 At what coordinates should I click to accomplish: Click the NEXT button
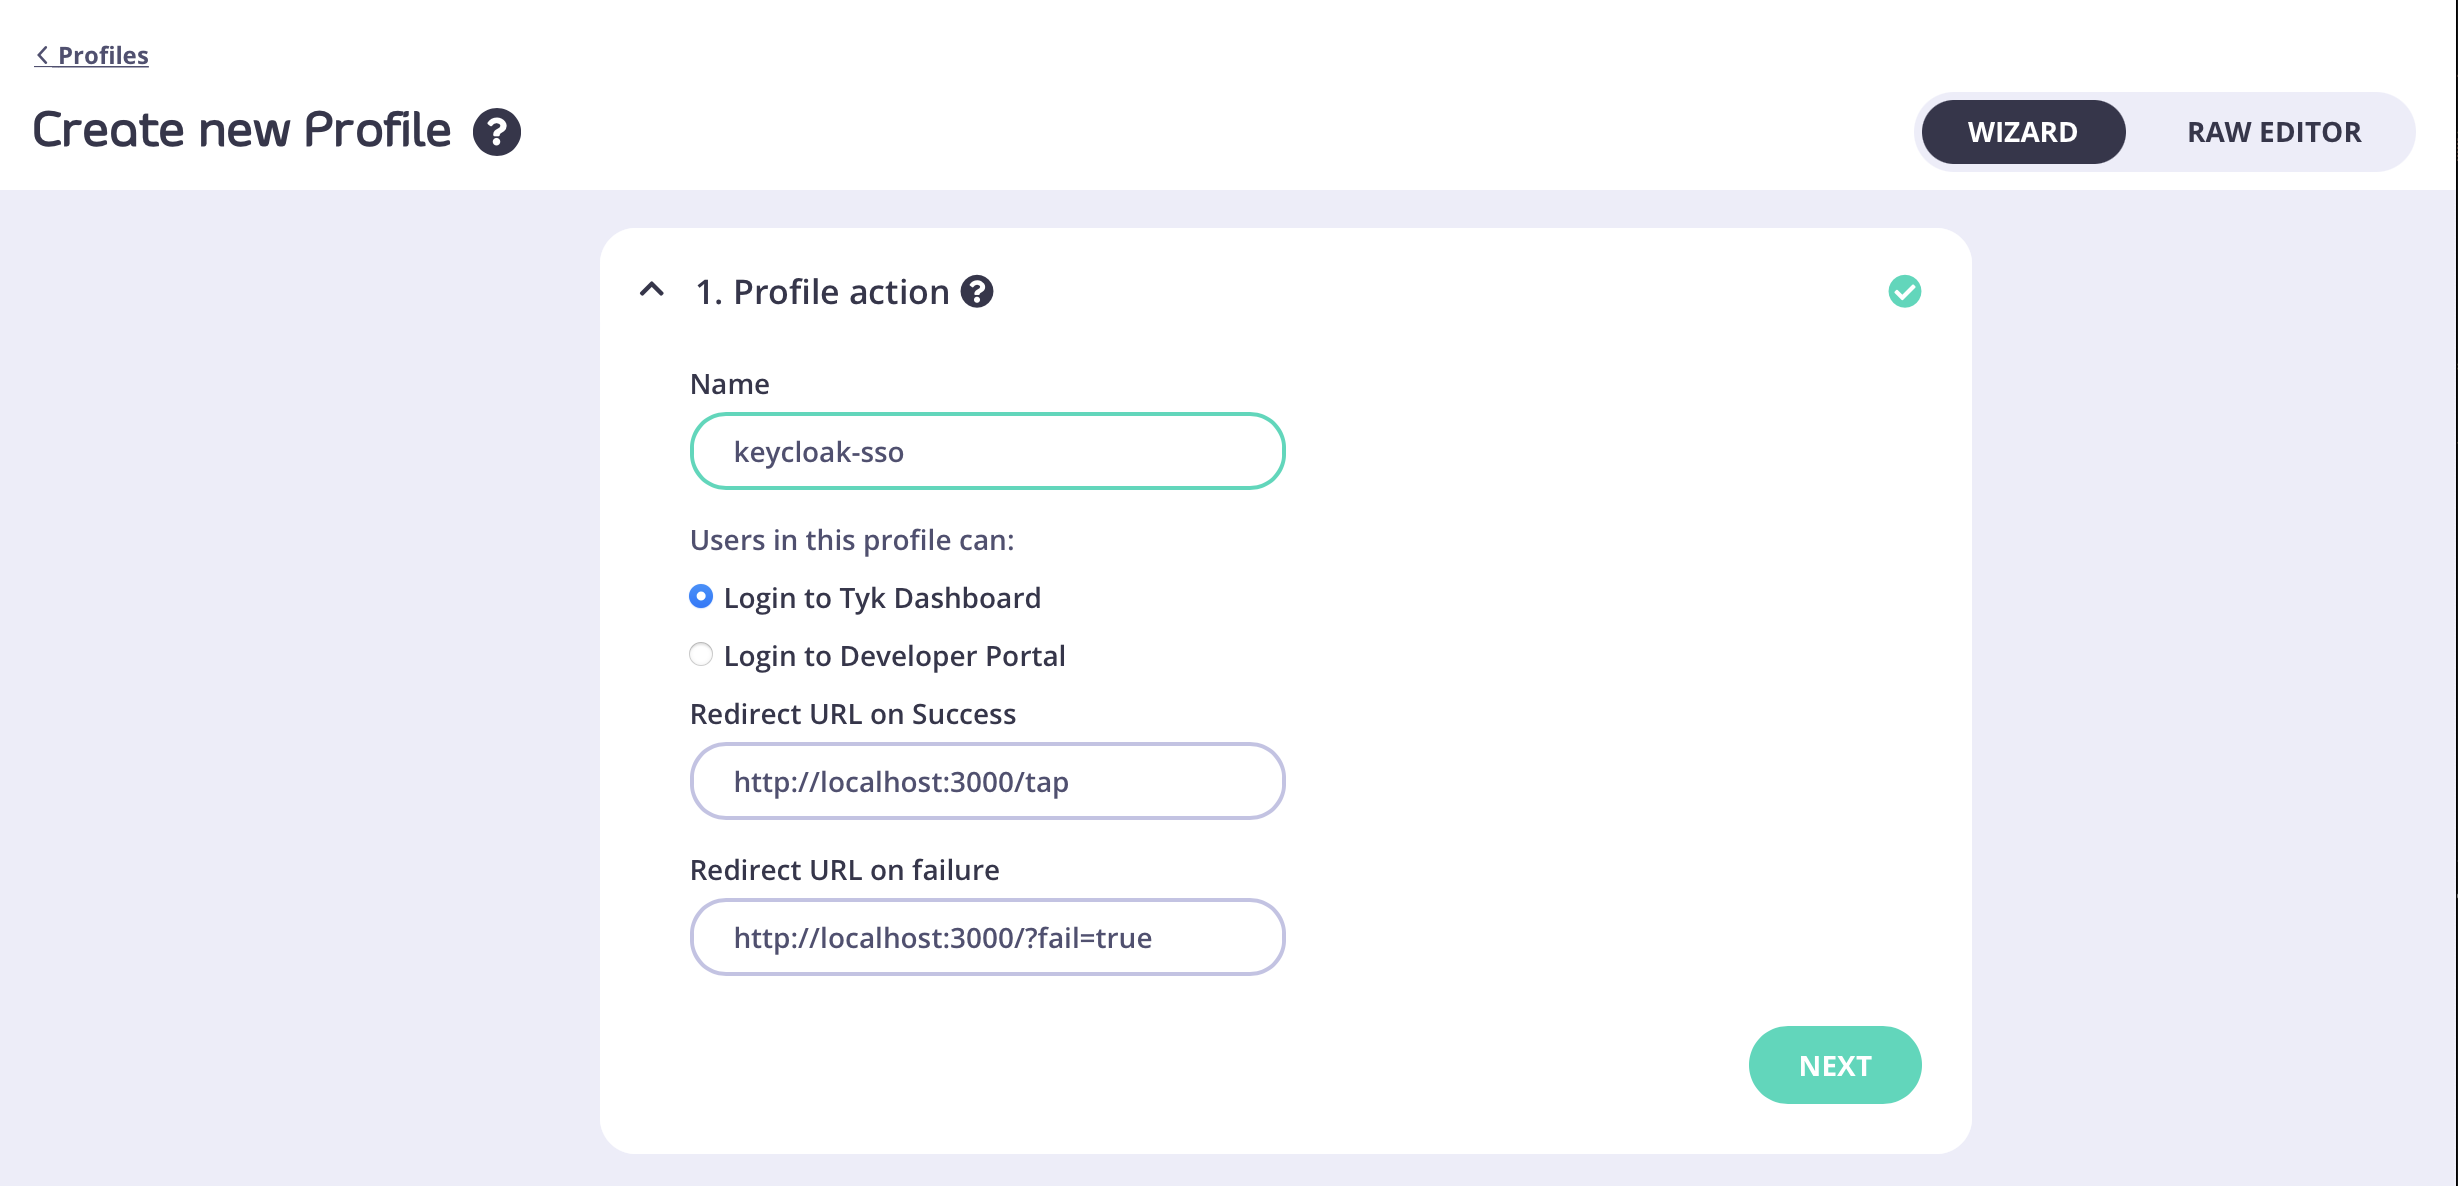click(1834, 1064)
